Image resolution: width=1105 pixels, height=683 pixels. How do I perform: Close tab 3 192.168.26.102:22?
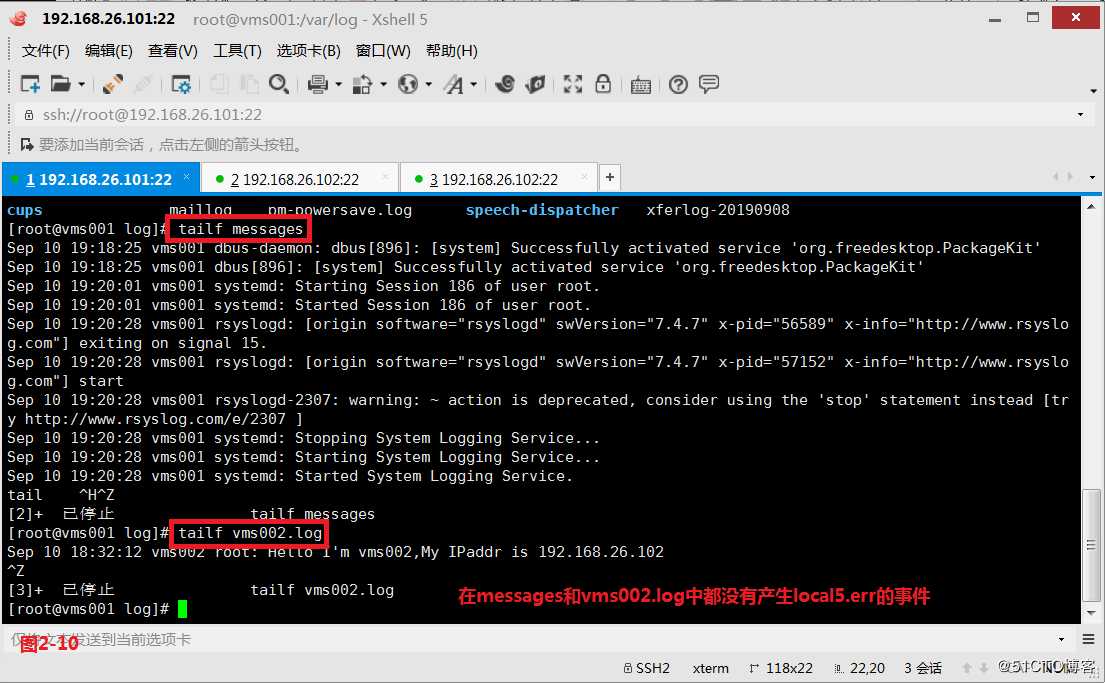pyautogui.click(x=584, y=177)
